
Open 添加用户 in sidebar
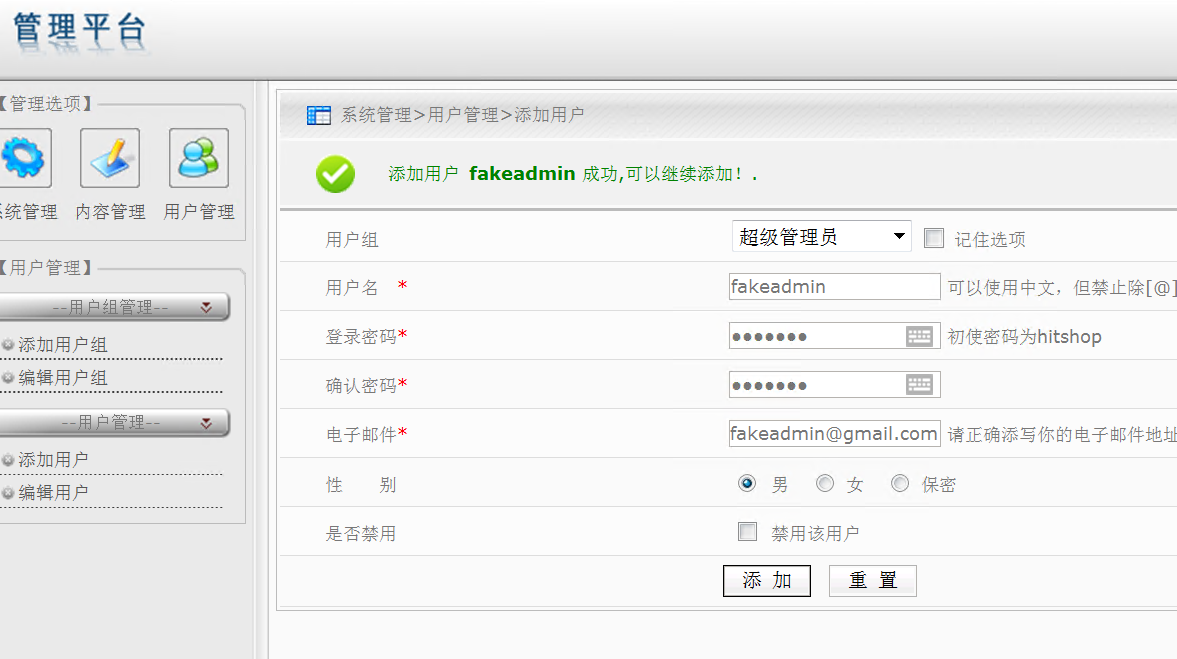click(53, 459)
